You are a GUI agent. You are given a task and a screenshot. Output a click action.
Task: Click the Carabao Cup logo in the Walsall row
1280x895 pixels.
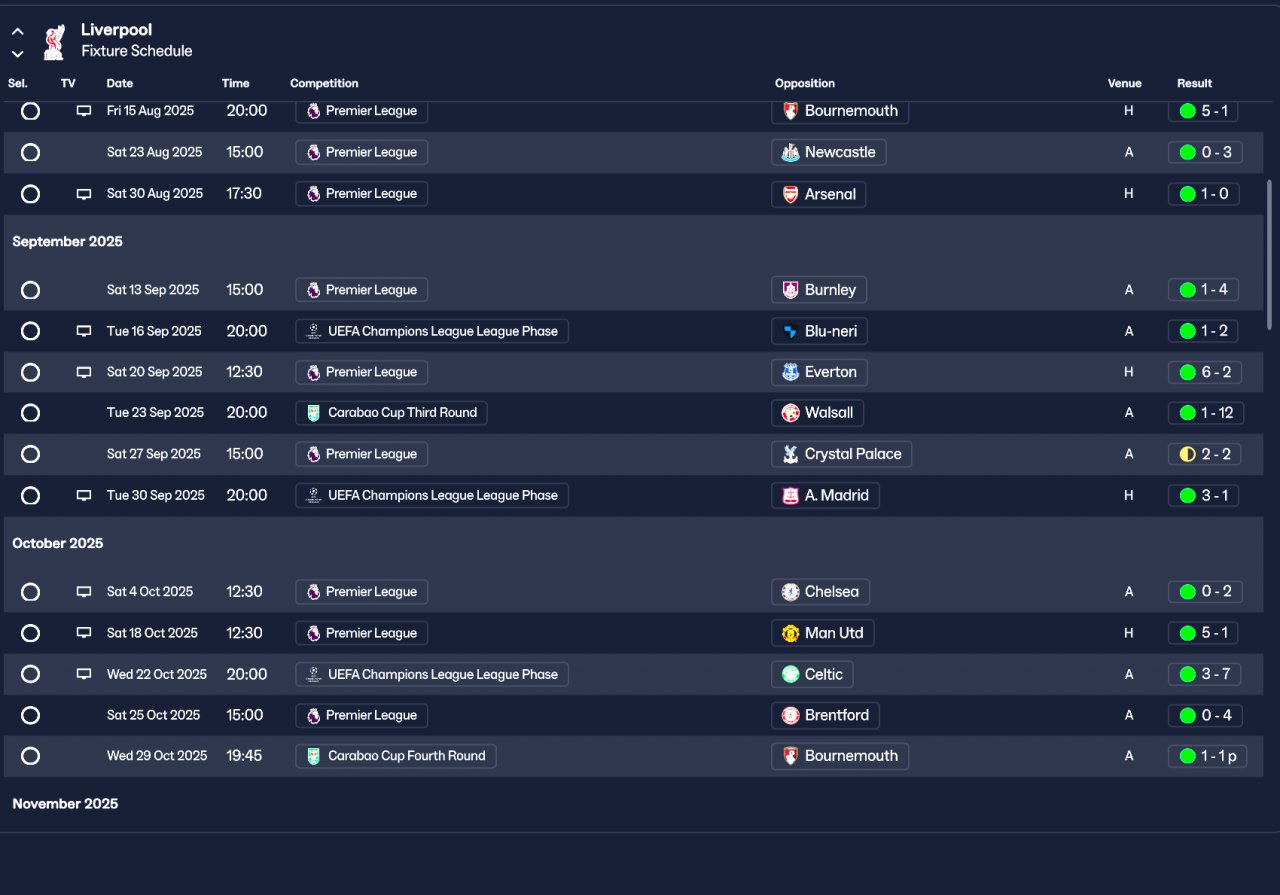[x=313, y=413]
